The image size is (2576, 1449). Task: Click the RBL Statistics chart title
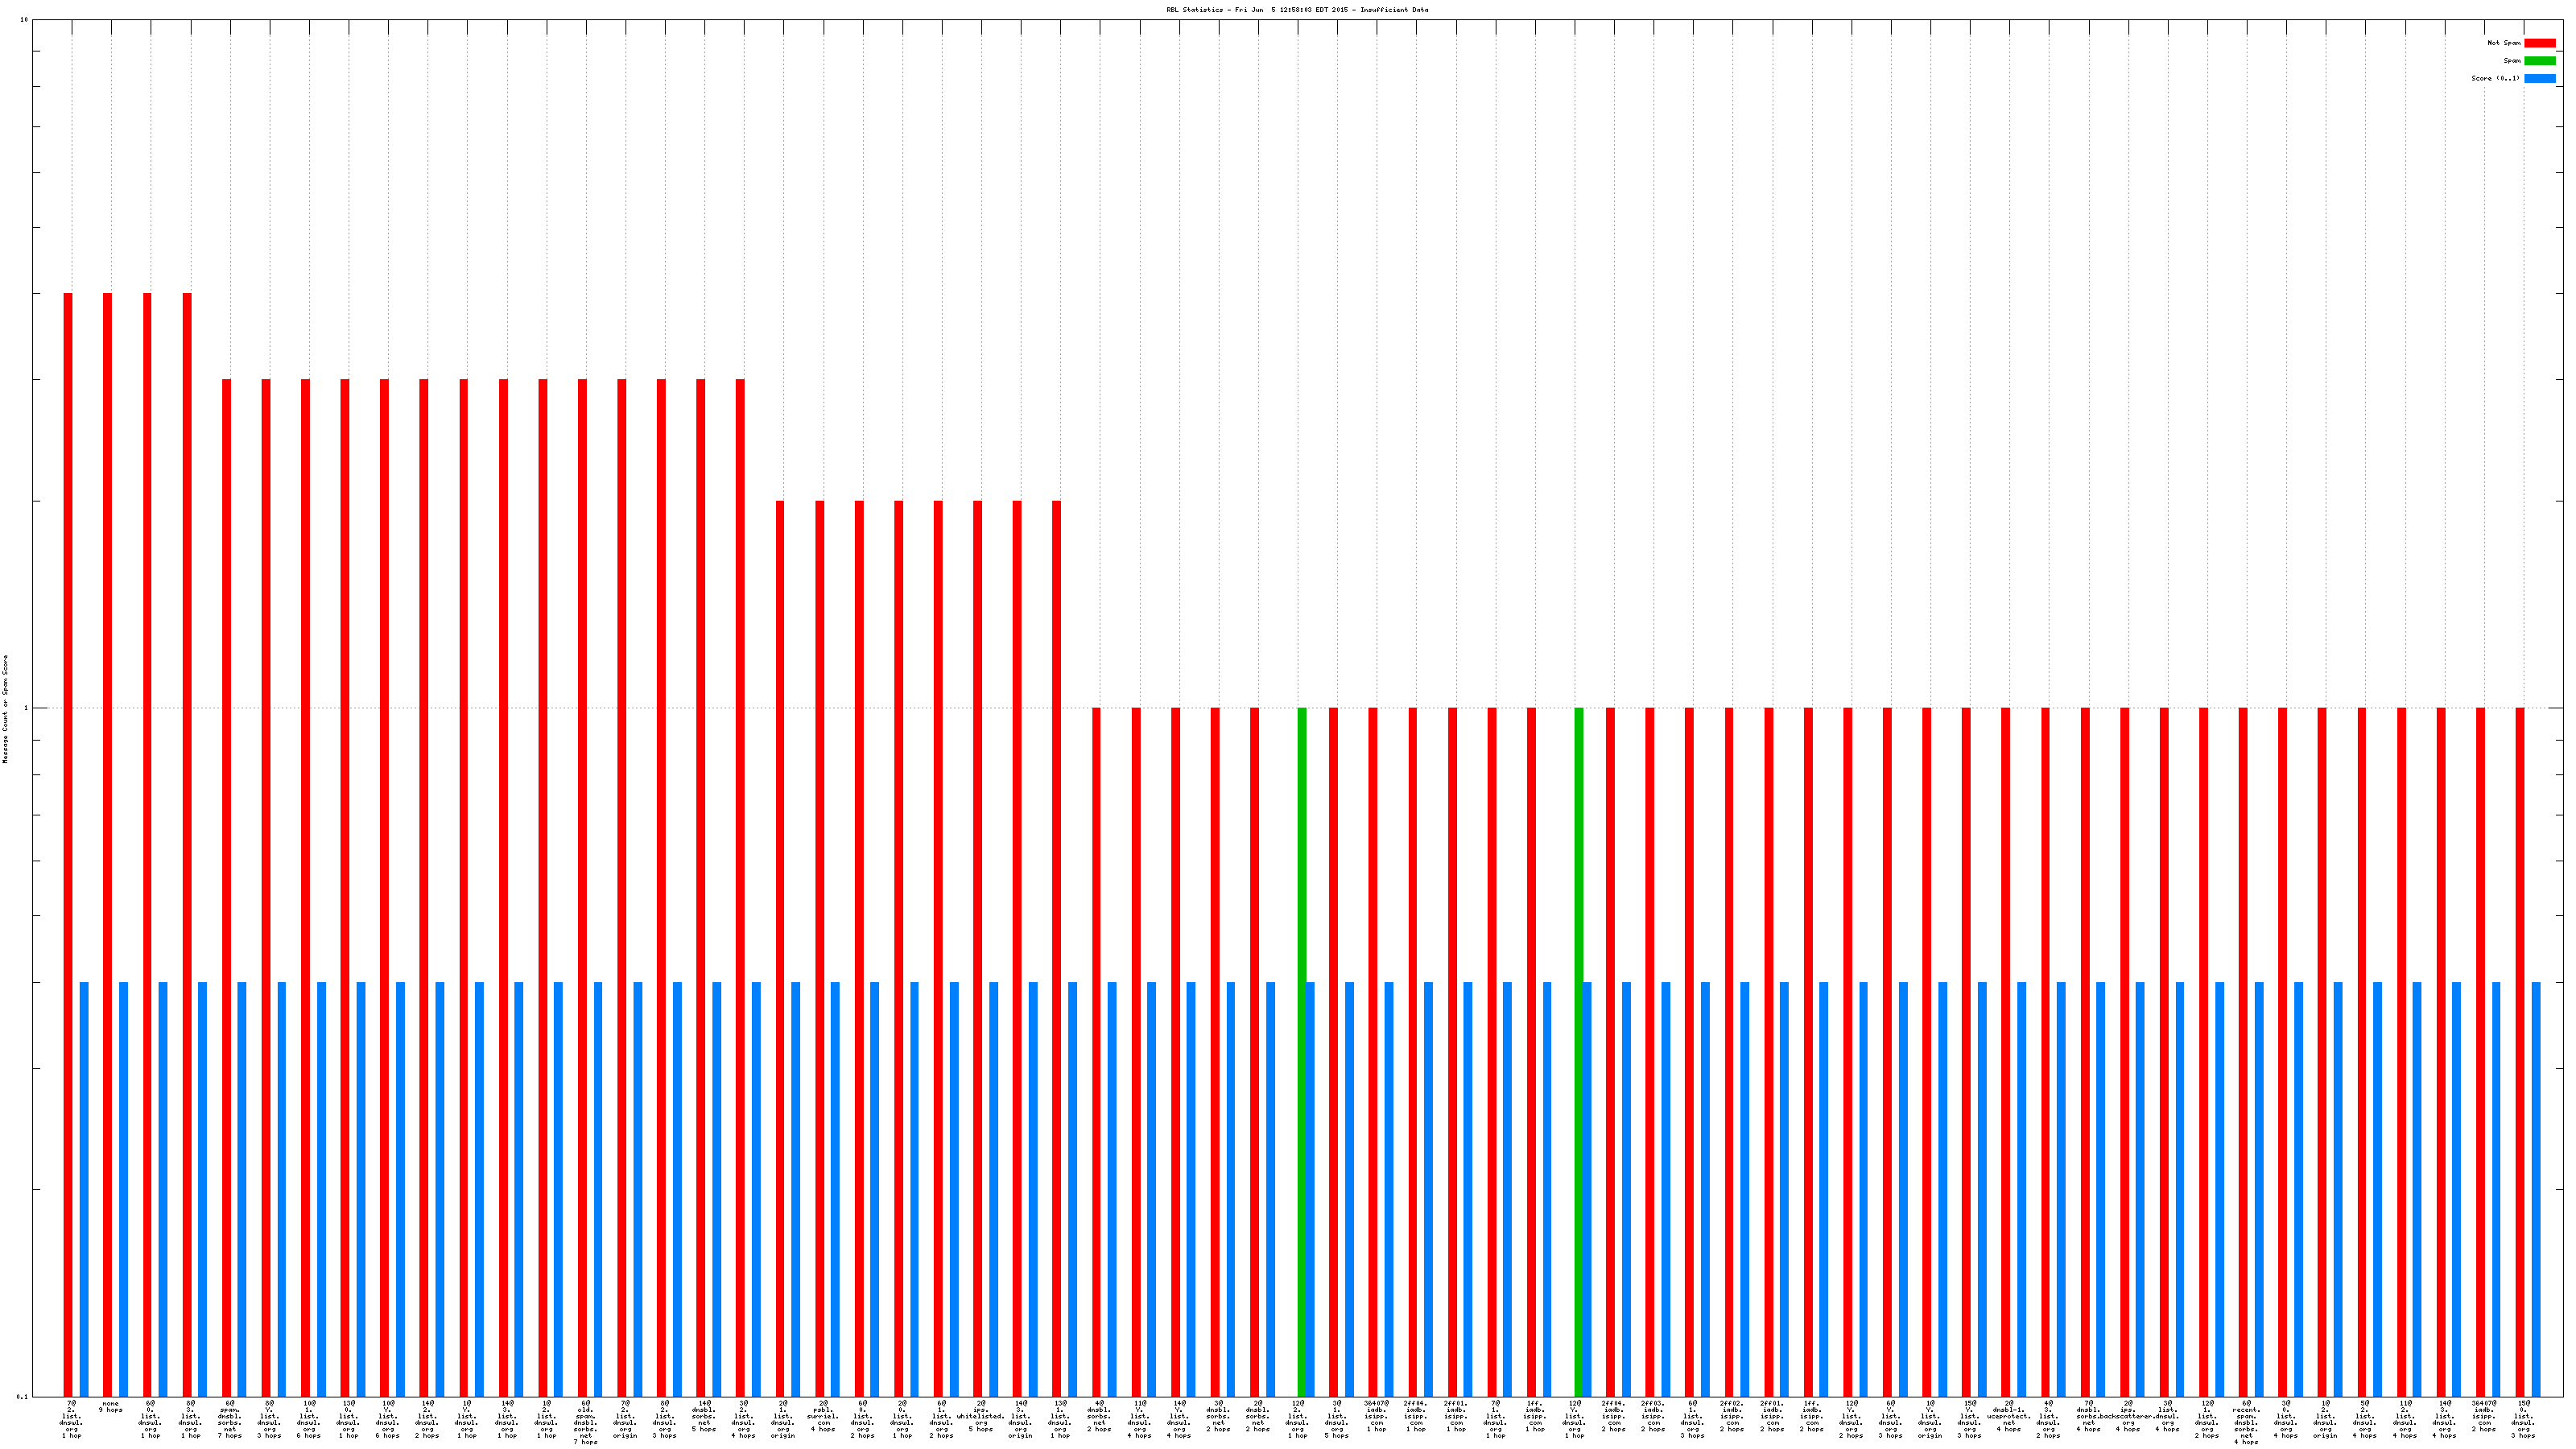pos(1297,10)
